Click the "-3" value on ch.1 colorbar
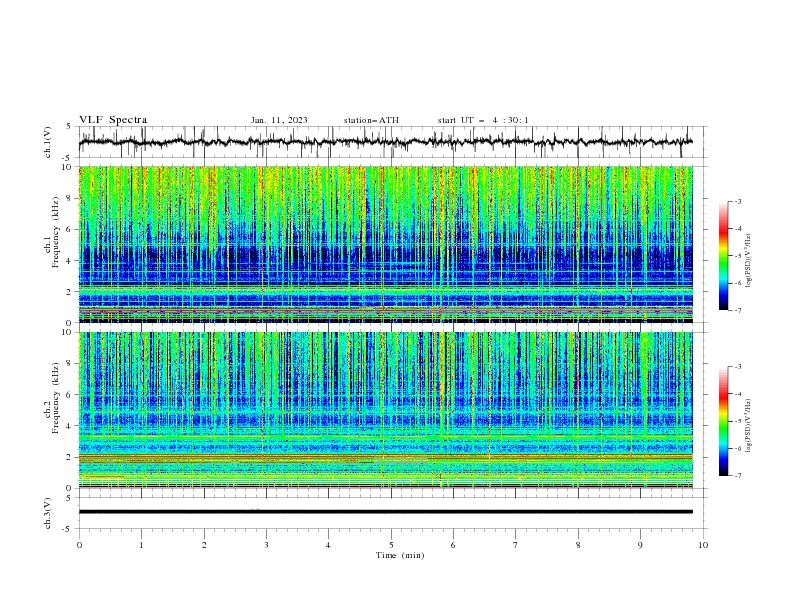This screenshot has width=792, height=612. [737, 201]
